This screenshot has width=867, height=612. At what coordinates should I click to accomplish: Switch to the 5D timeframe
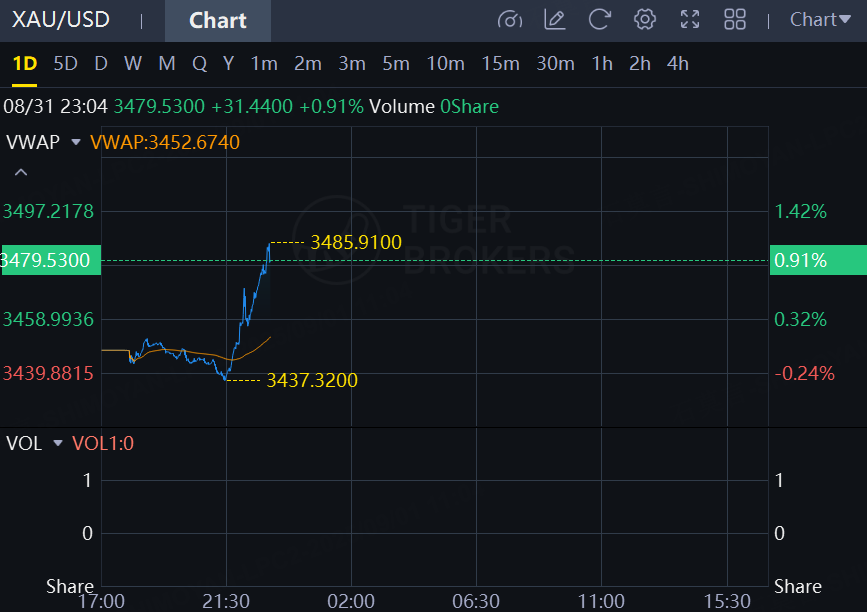(x=65, y=64)
